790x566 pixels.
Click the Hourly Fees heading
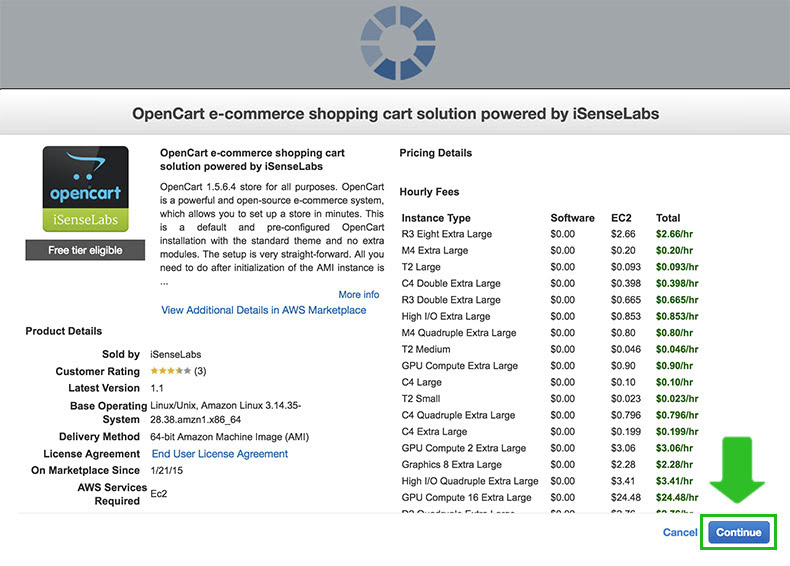(429, 192)
